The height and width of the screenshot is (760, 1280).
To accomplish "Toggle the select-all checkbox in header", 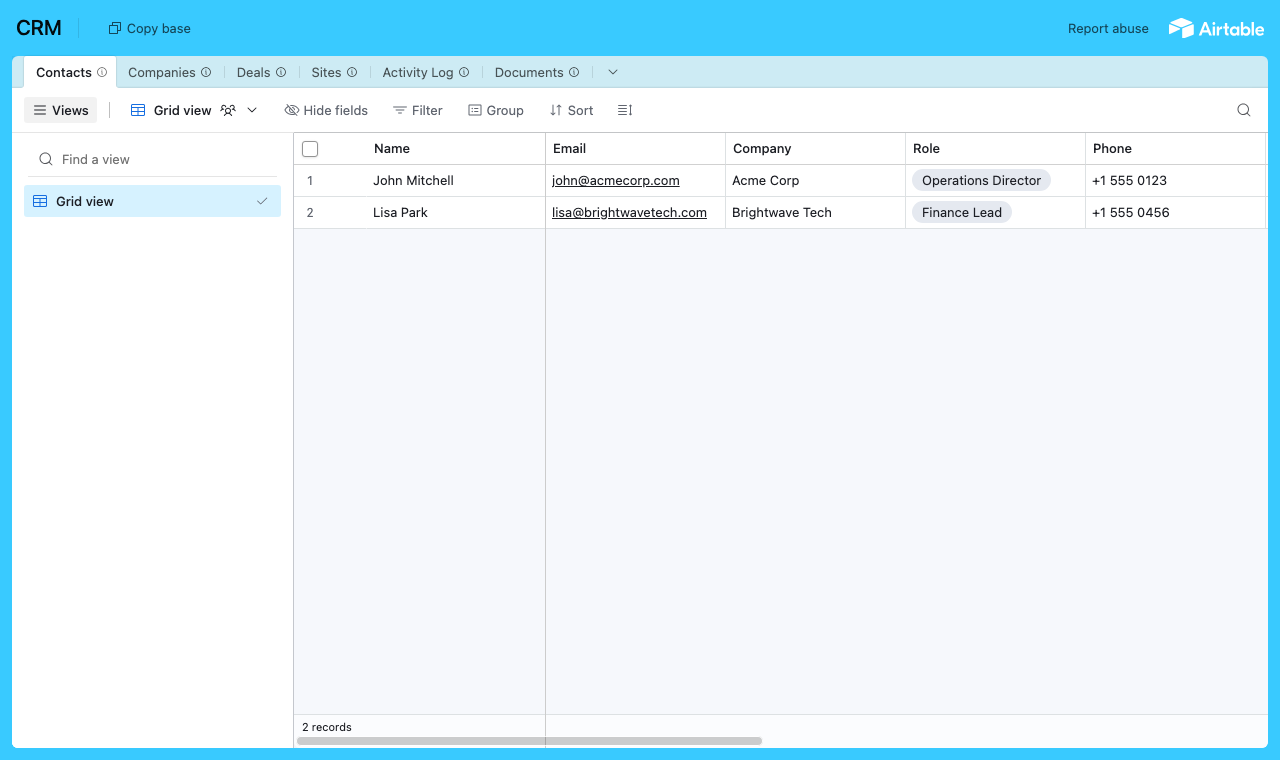I will pos(310,149).
